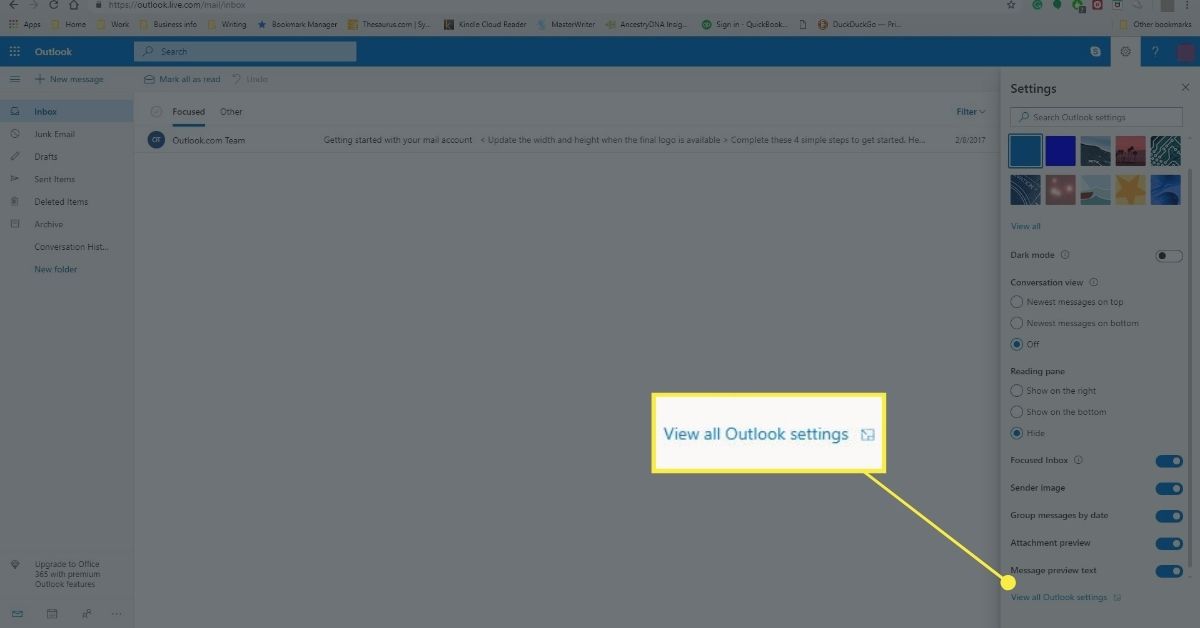1200x628 pixels.
Task: Open the People module icon
Action: [x=86, y=613]
